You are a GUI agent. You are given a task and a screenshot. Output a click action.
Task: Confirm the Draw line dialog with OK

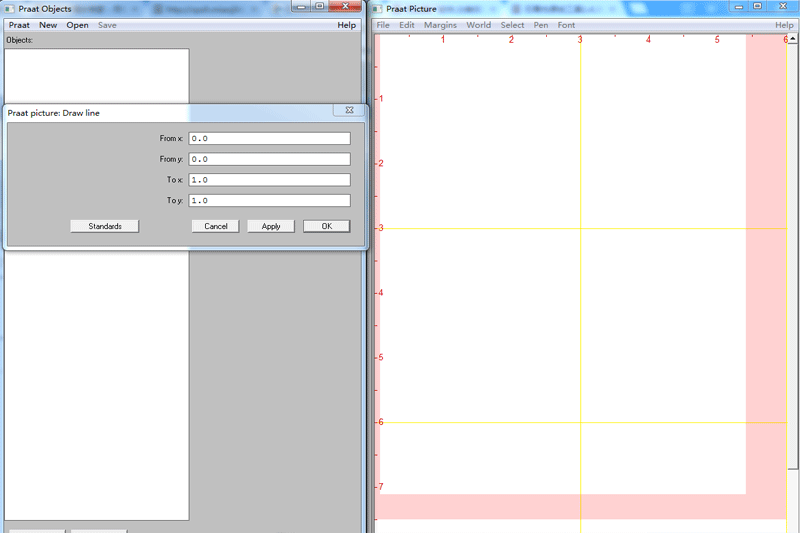326,226
